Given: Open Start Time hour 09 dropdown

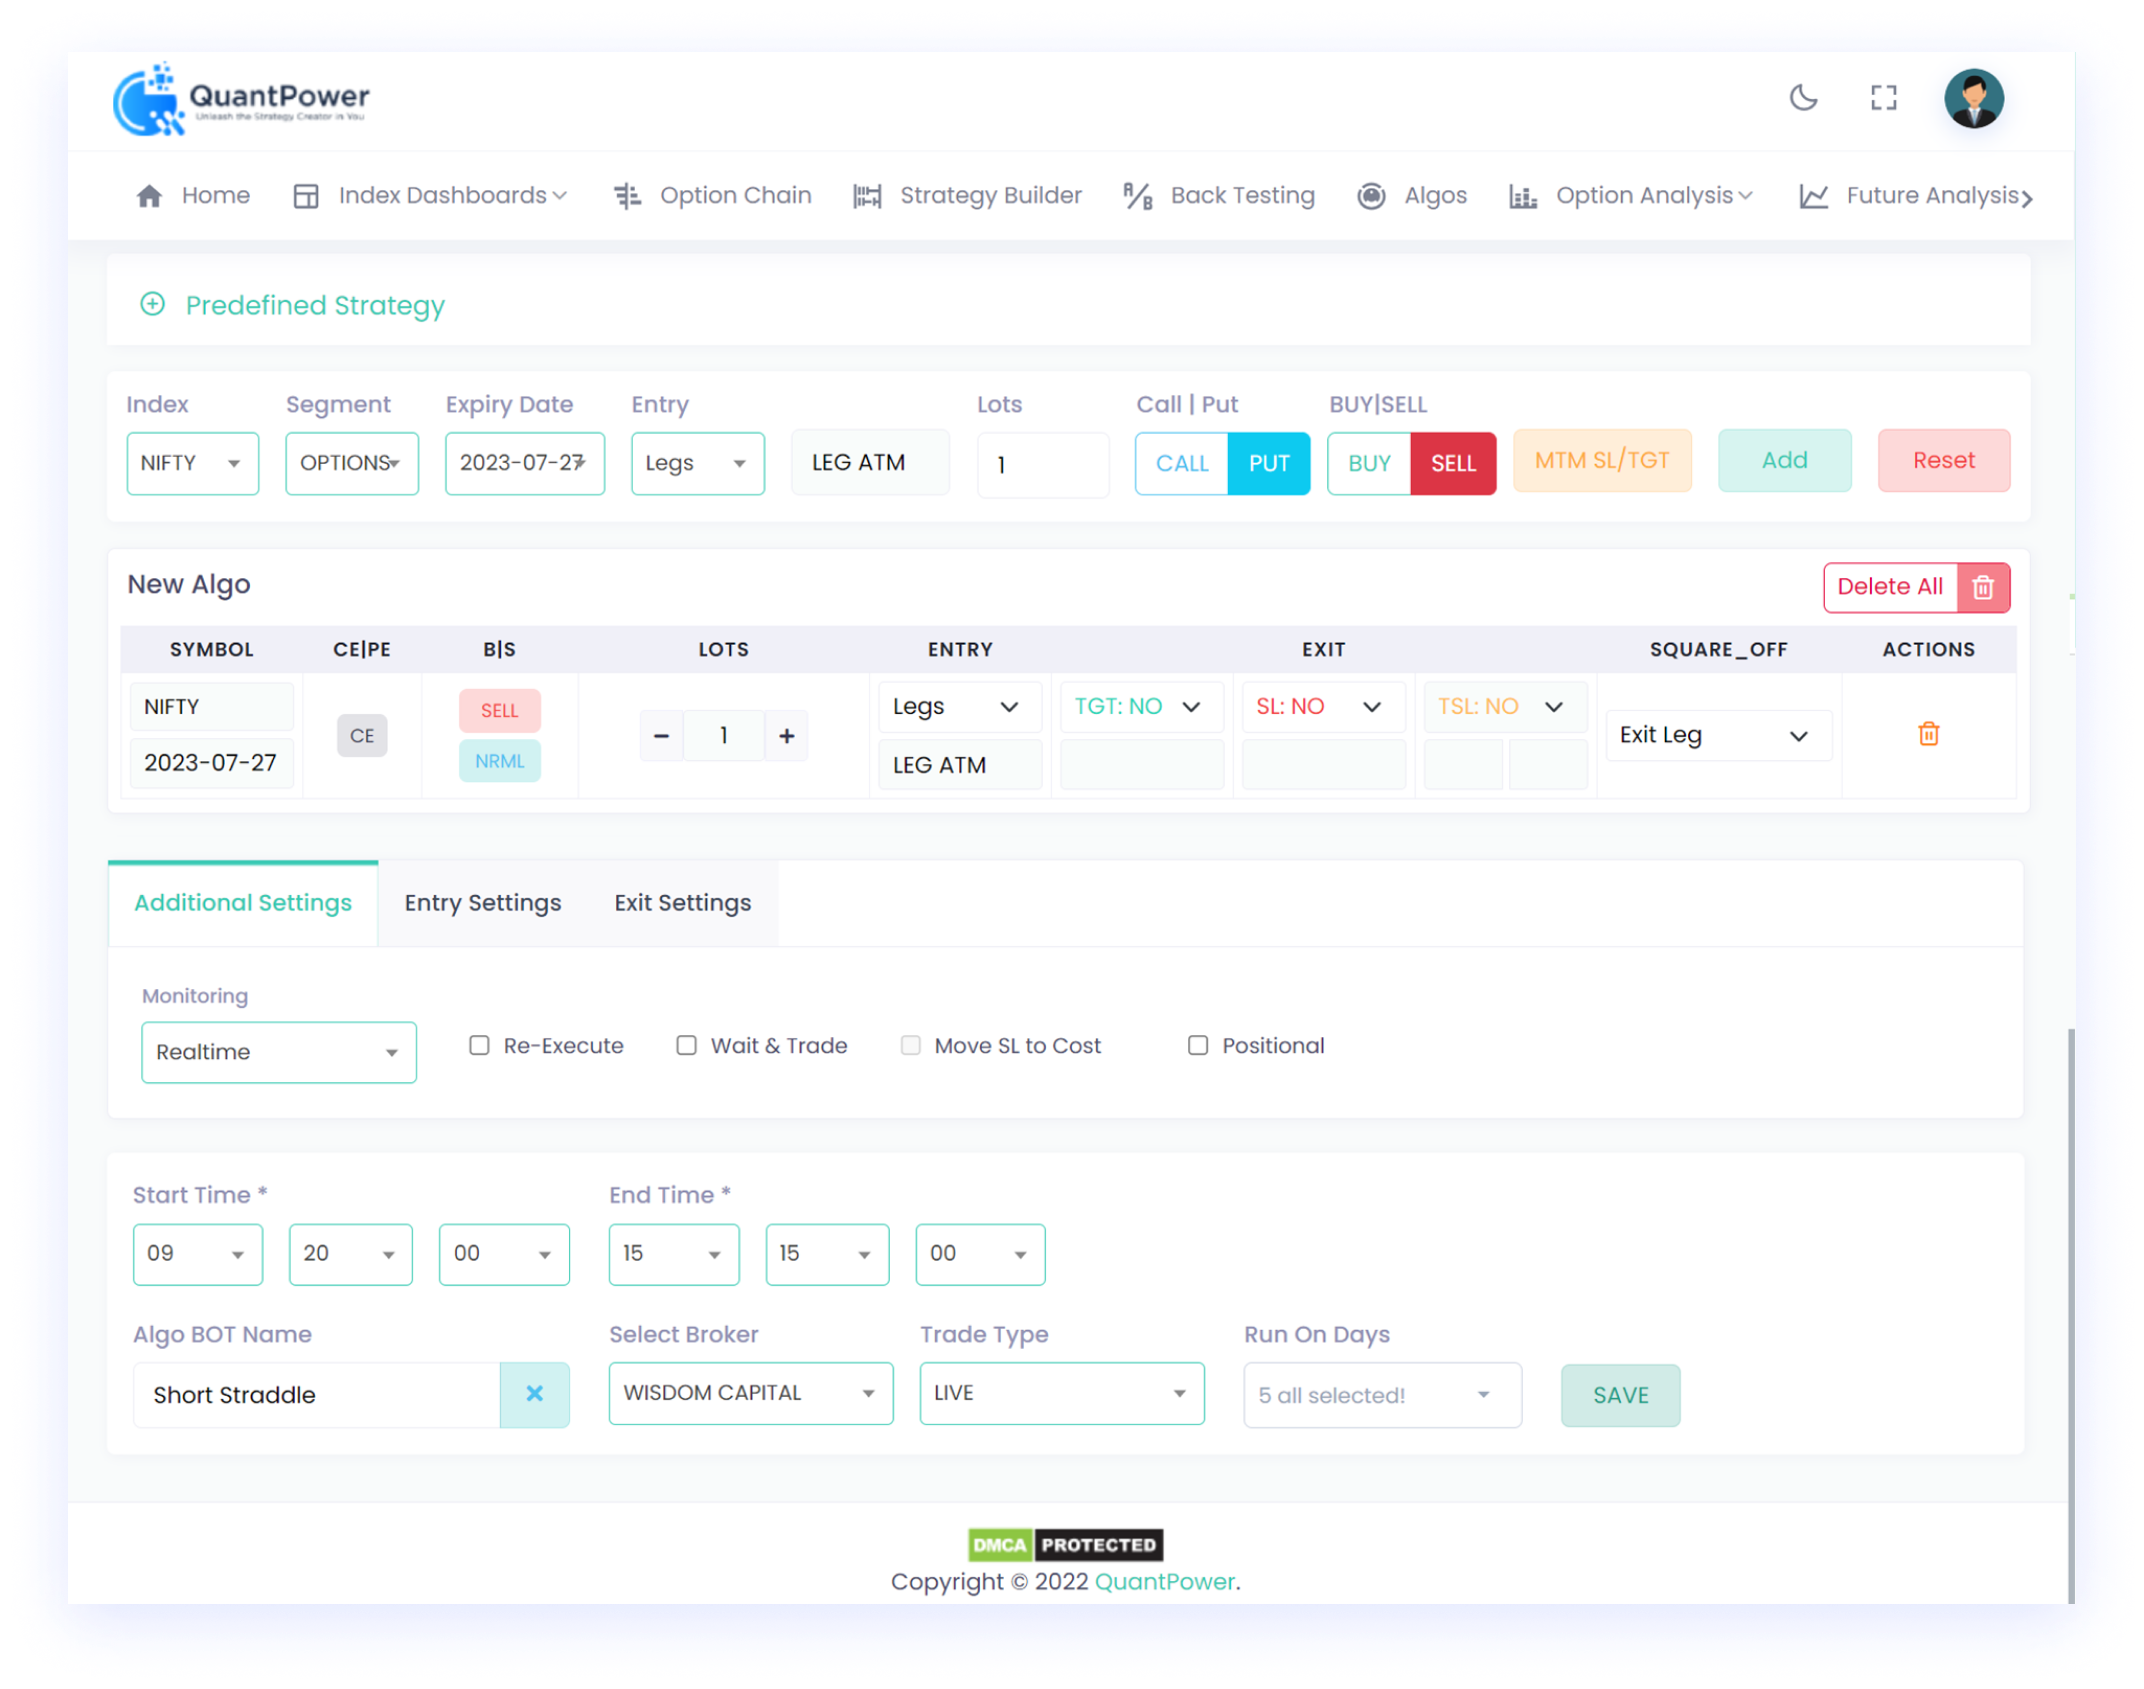Looking at the screenshot, I should [197, 1253].
